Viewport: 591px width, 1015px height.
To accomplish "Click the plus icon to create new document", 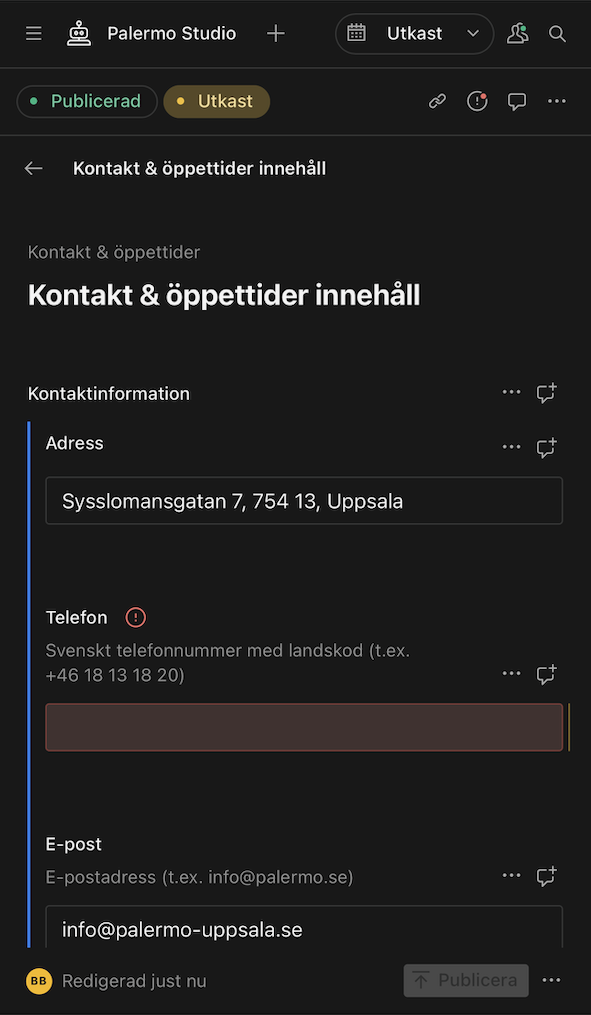I will (x=275, y=33).
